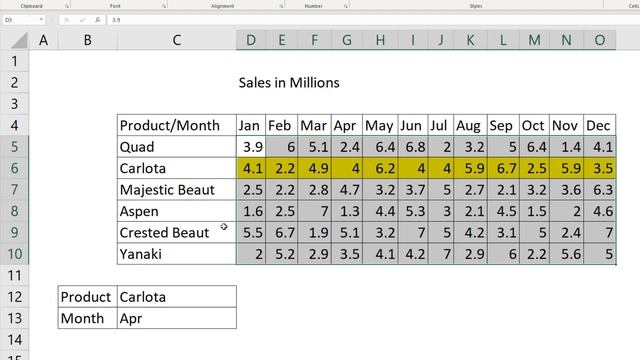Open the Alignment group dialog launcher
The height and width of the screenshot is (360, 640).
click(281, 6)
